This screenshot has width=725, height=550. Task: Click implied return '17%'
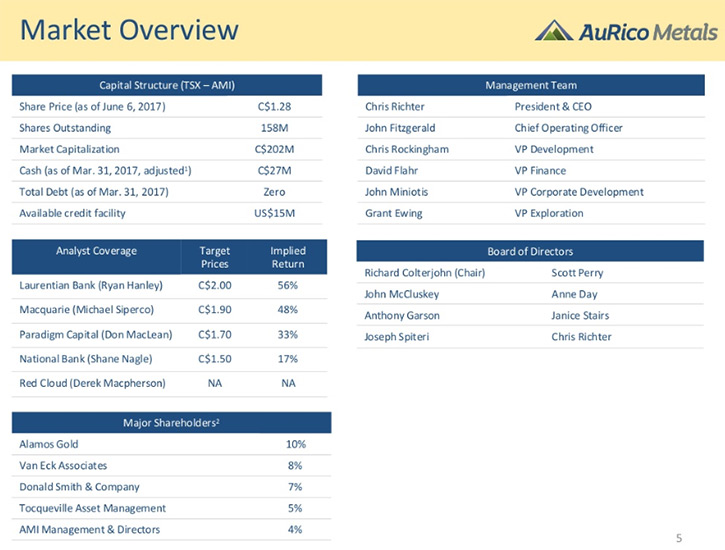[x=288, y=359]
